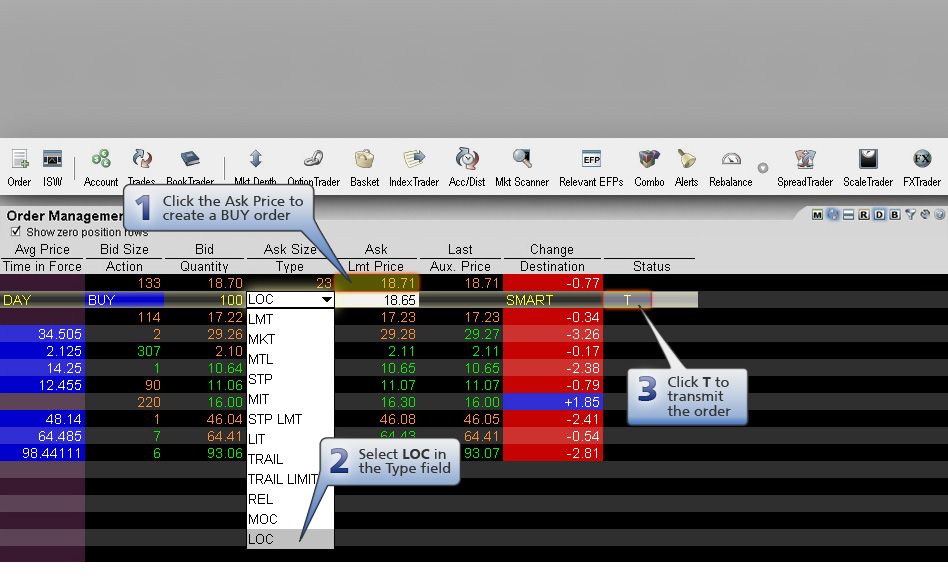Screen dimensions: 948x580
Task: Open the Combo builder
Action: pyautogui.click(x=649, y=168)
